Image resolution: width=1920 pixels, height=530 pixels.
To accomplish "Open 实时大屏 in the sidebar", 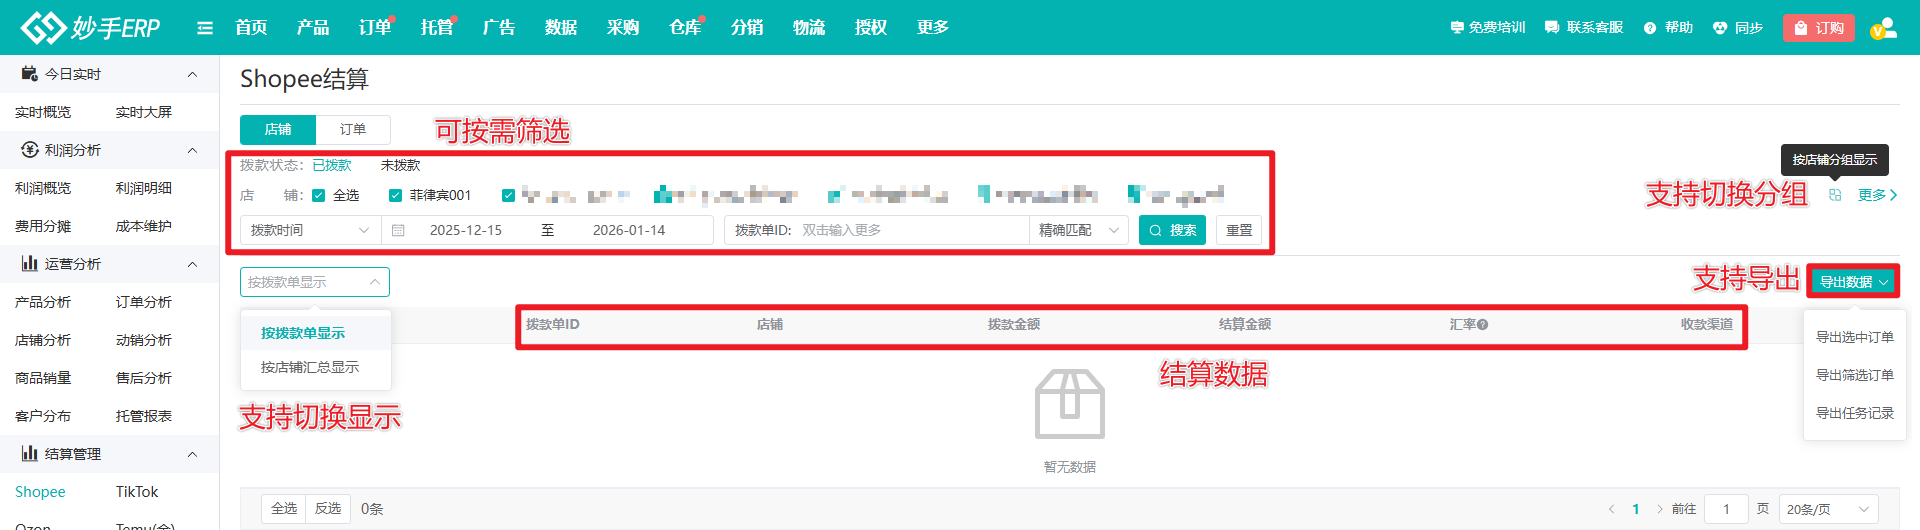I will [x=144, y=112].
